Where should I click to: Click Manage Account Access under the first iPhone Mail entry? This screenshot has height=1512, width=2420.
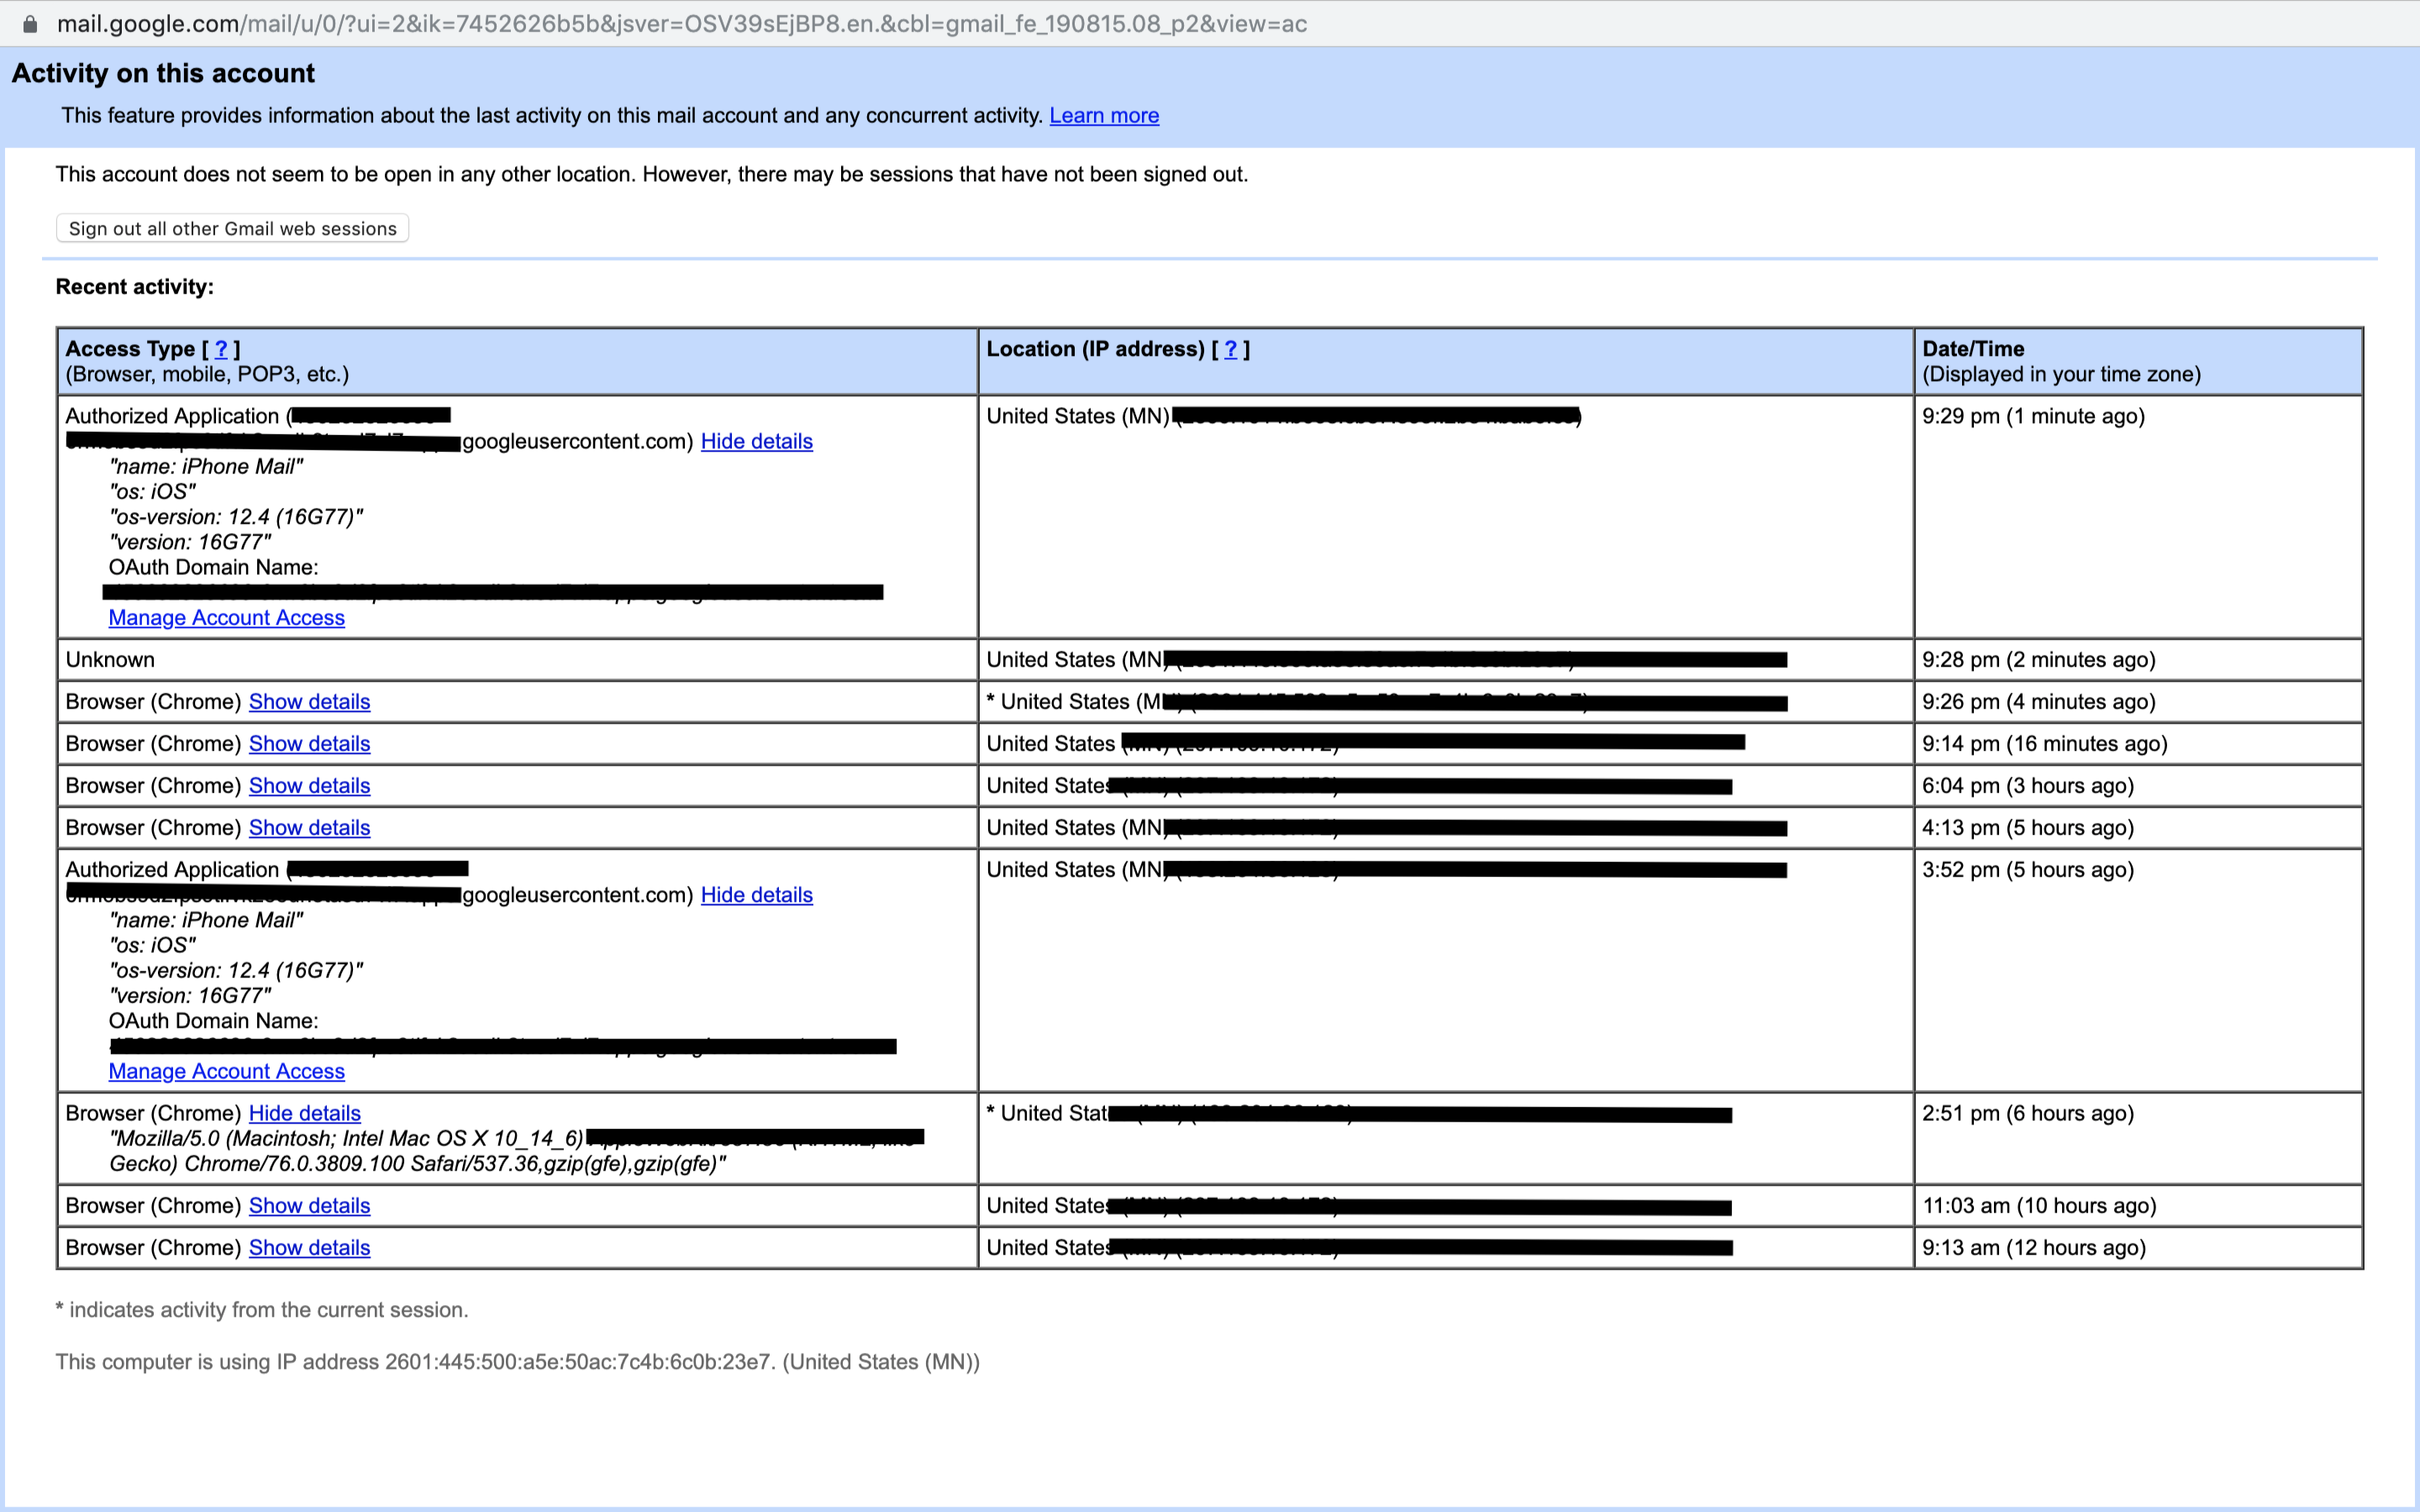(x=225, y=617)
